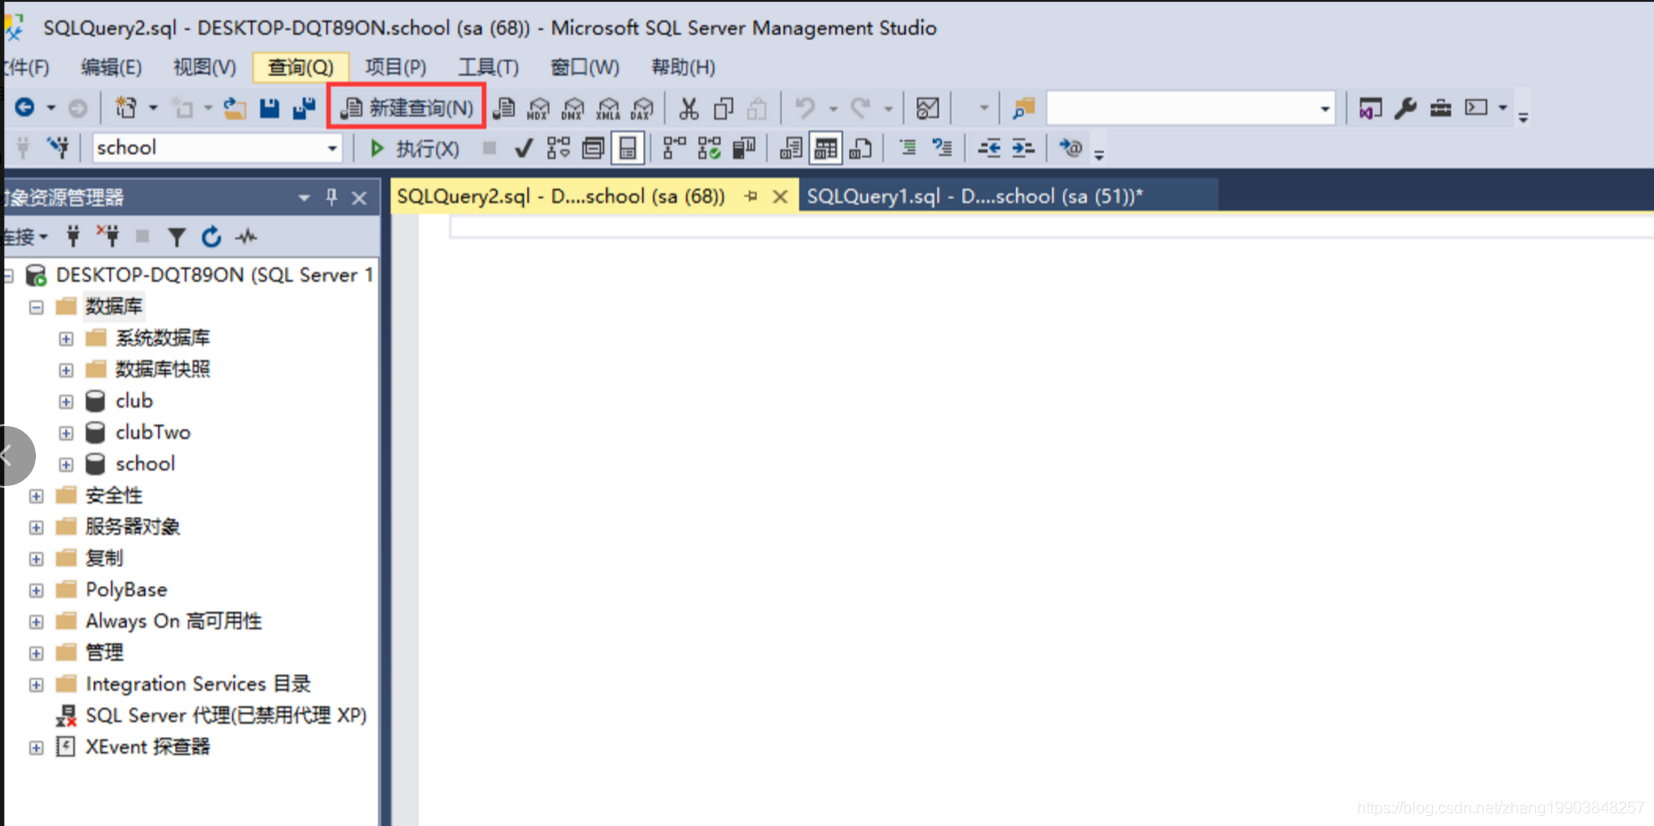The image size is (1654, 826).
Task: Click the specify template parameter values icon
Action: [1071, 148]
